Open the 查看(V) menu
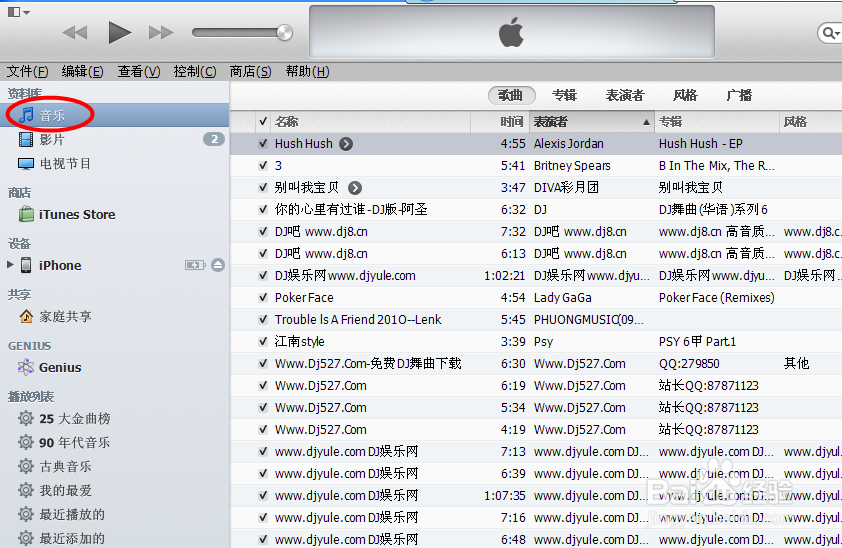Viewport: 842px width, 548px height. [139, 71]
